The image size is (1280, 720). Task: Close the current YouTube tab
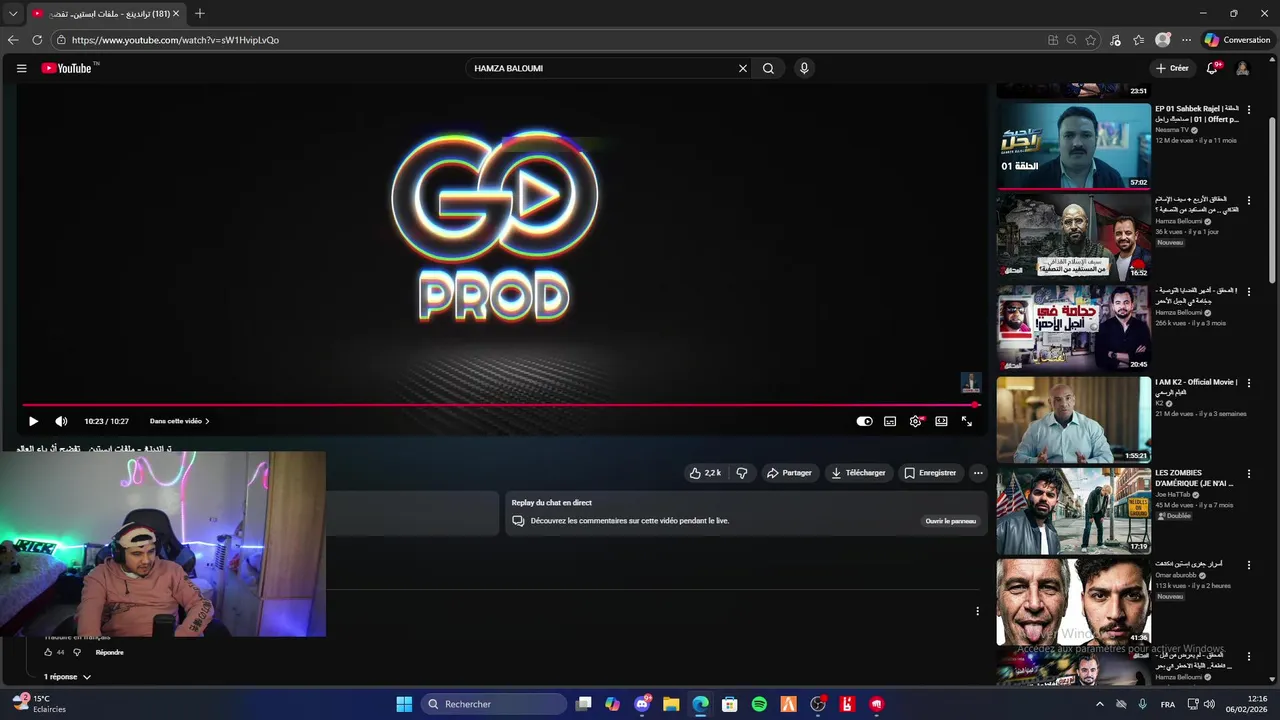tap(176, 13)
